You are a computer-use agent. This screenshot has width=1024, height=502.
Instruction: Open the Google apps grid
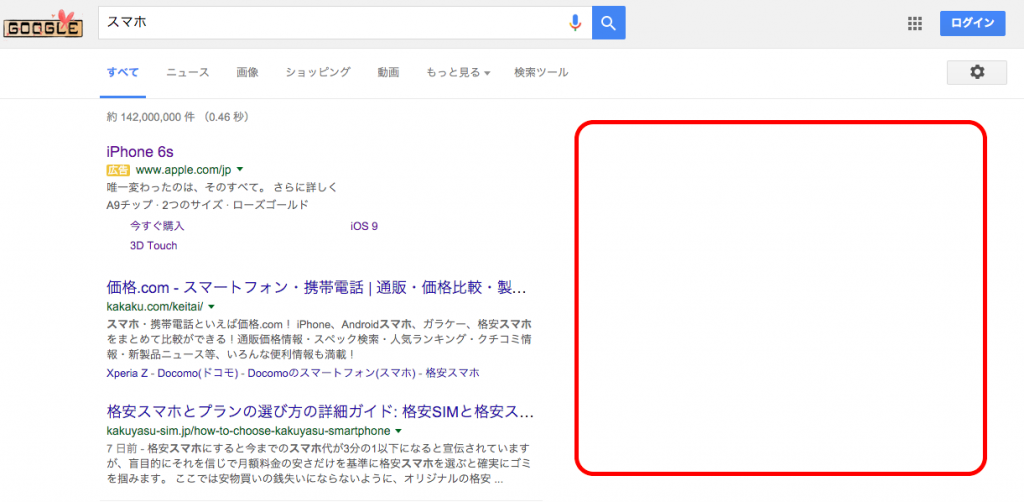(x=915, y=24)
